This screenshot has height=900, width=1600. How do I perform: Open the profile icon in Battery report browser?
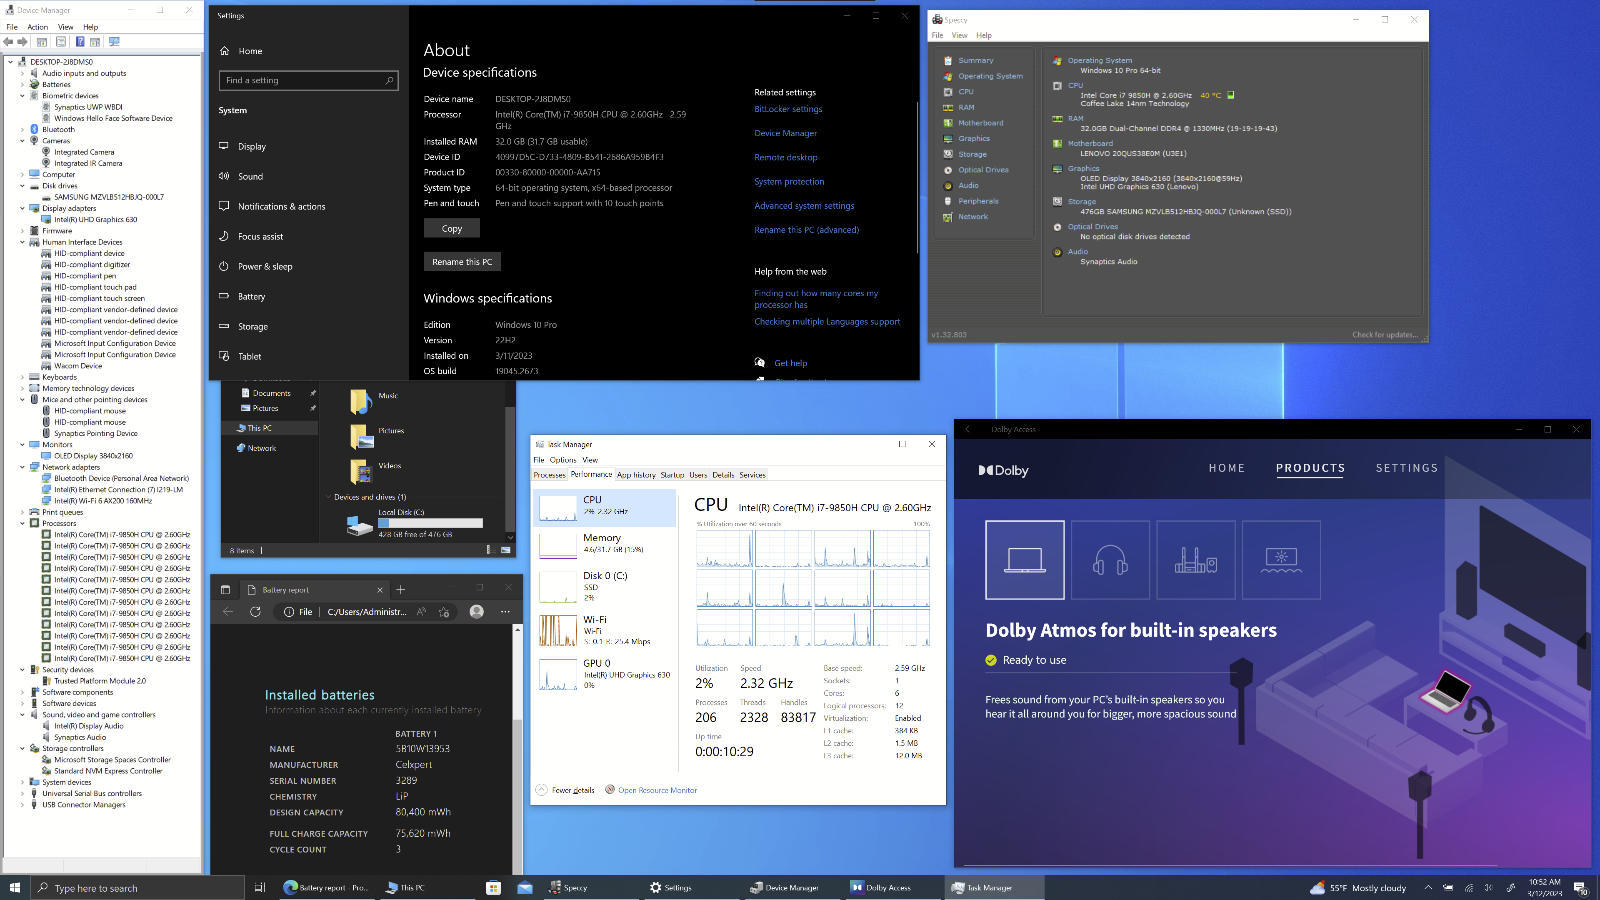tap(477, 612)
